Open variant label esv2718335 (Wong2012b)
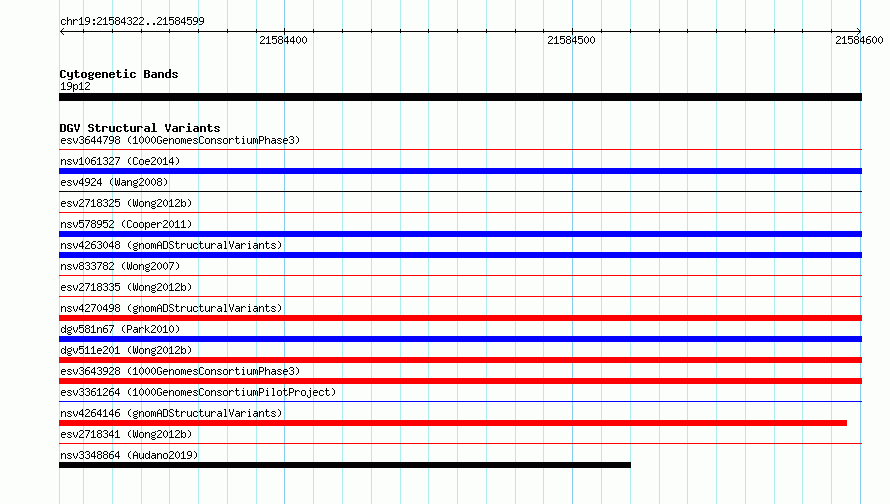Viewport: 890px width, 504px height. coord(126,287)
